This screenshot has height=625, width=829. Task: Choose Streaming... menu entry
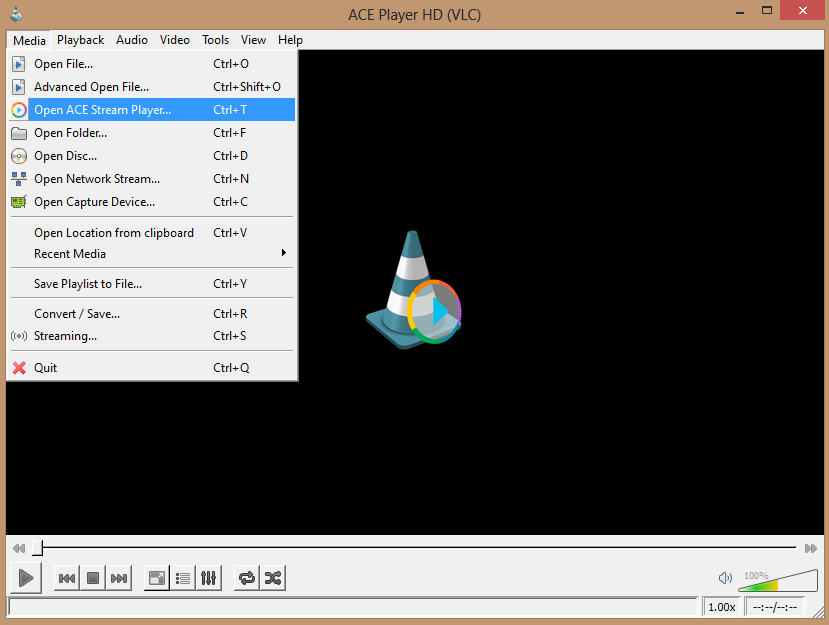pos(152,336)
